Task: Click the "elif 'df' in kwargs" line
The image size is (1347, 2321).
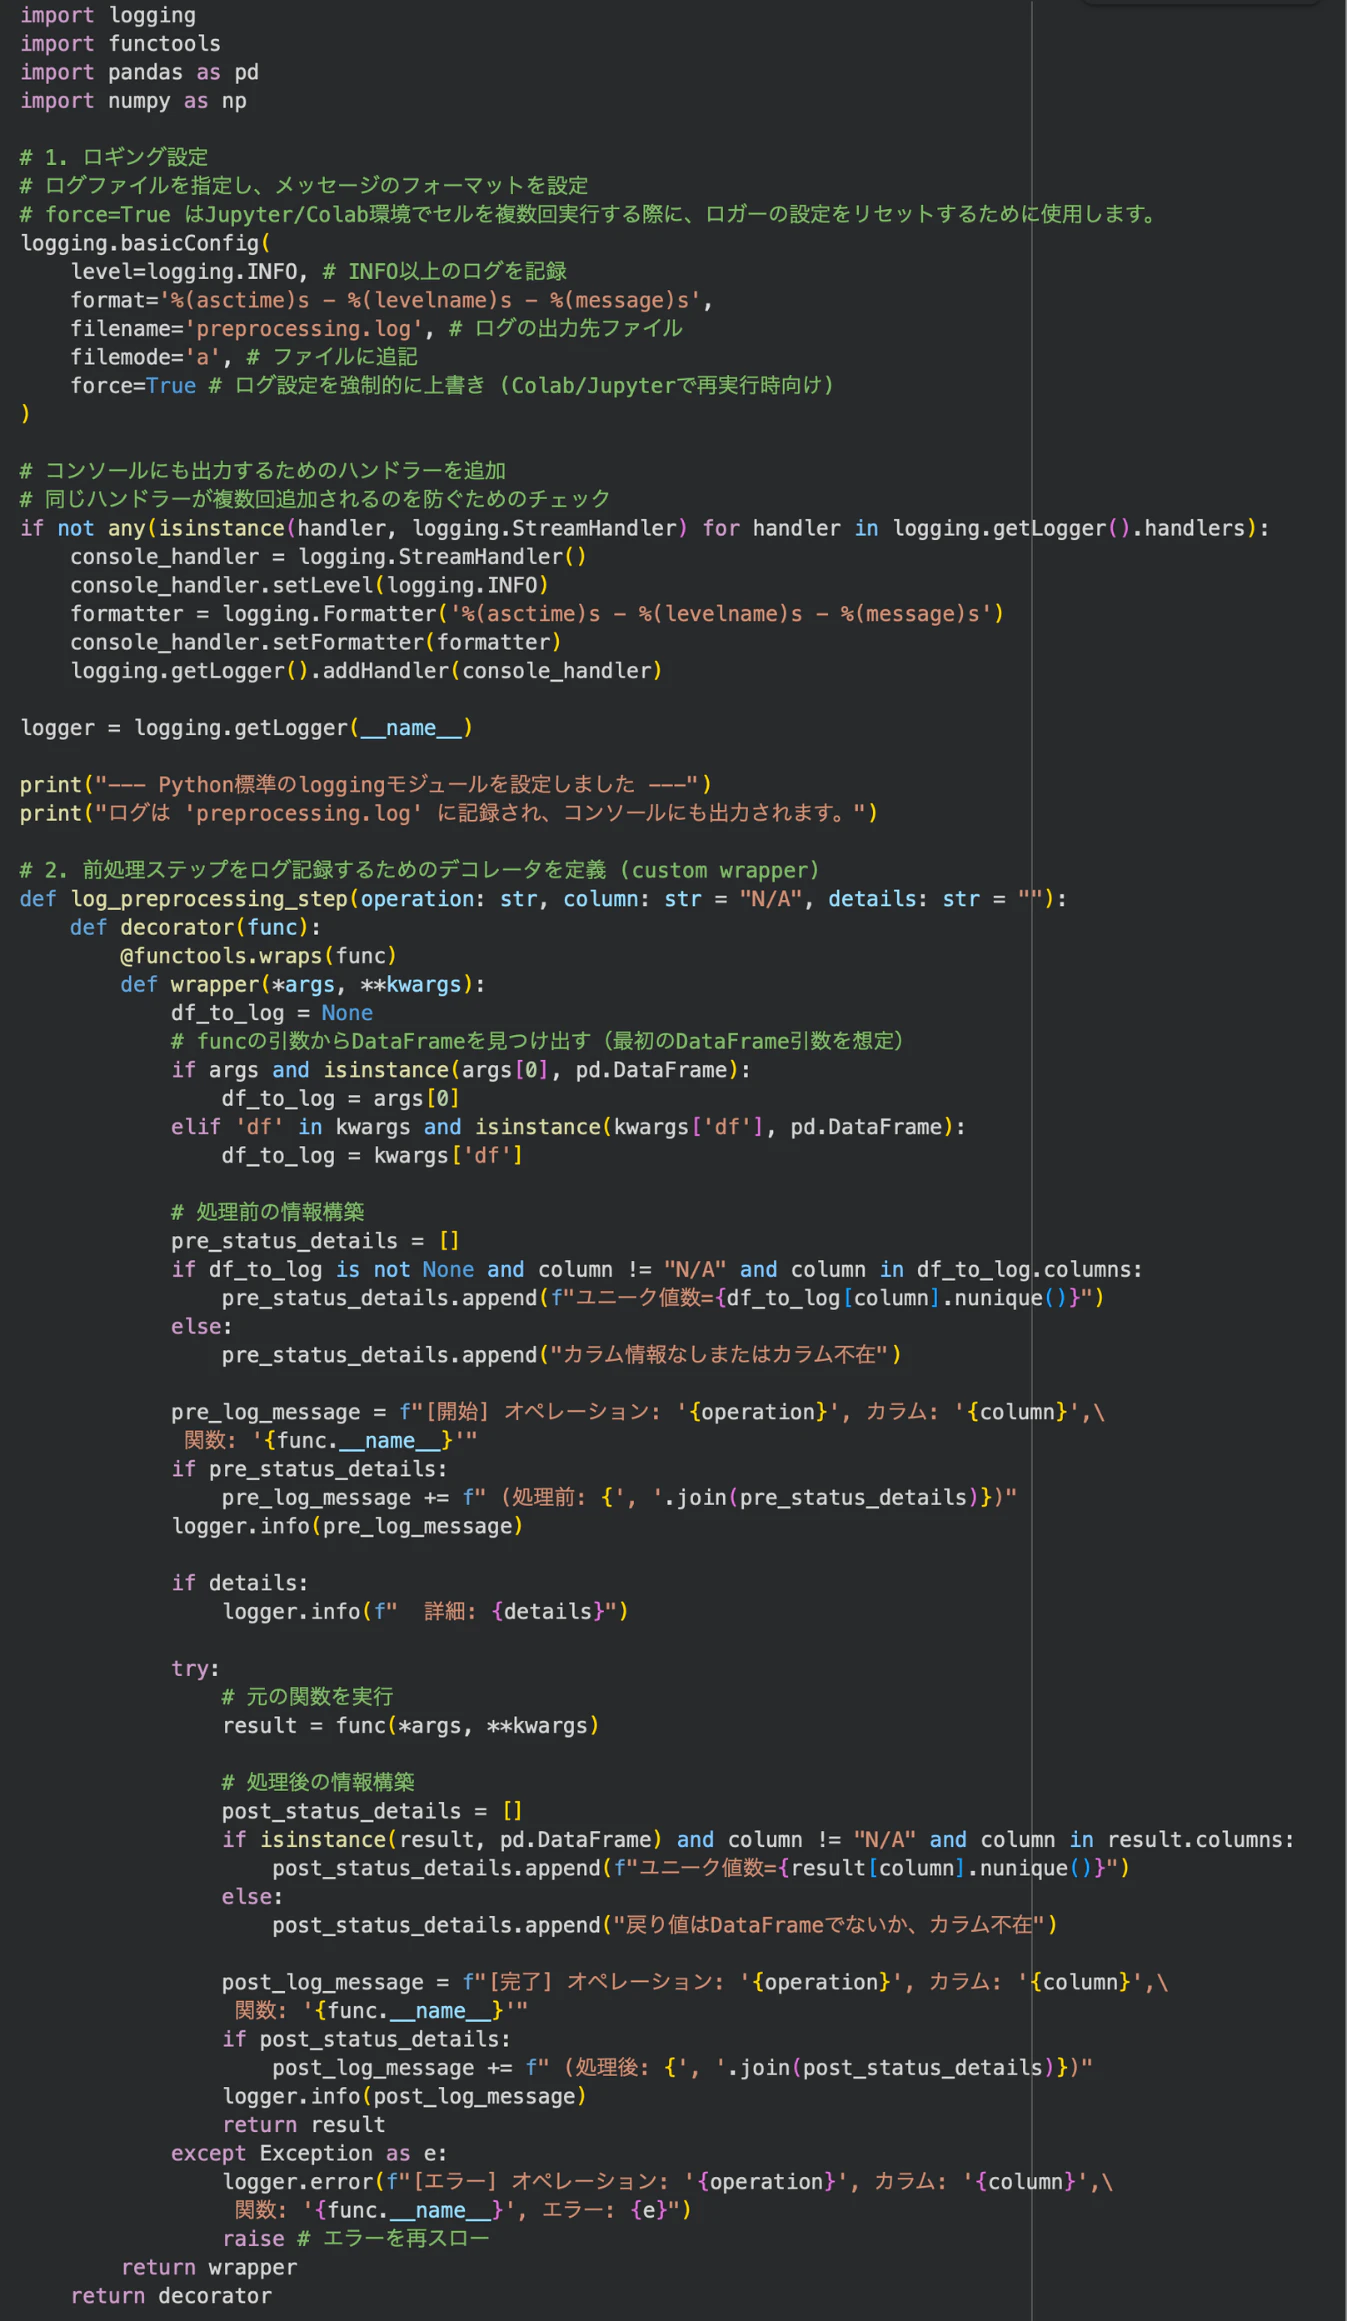Action: point(568,1127)
